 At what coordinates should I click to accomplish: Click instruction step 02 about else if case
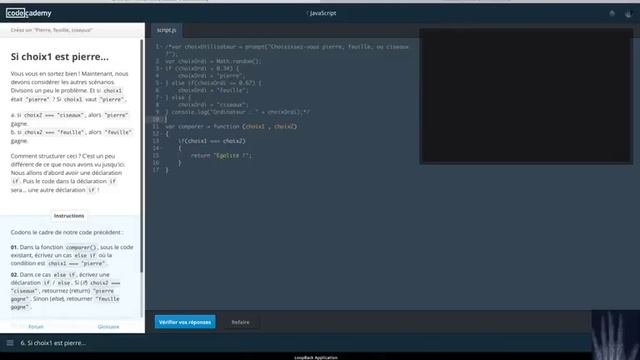click(65, 291)
